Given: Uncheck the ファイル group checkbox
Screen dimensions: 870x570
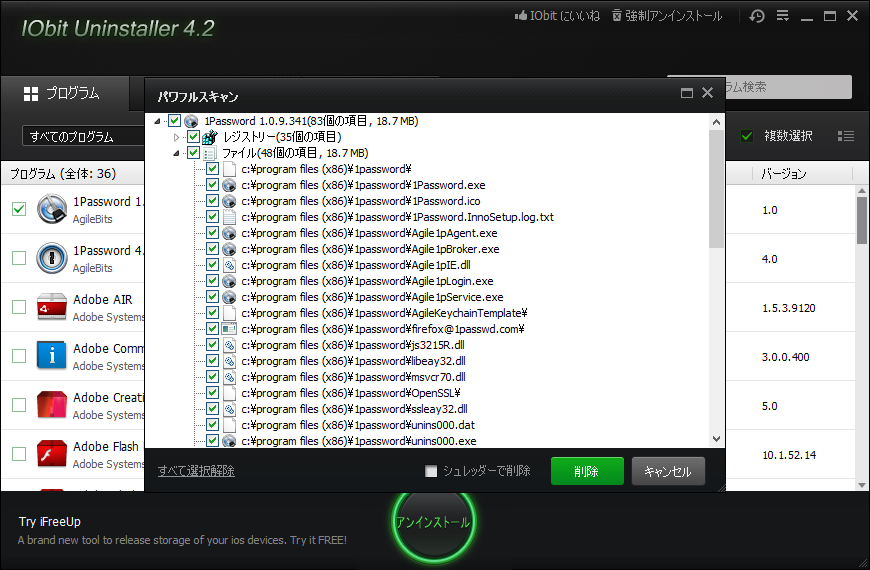Looking at the screenshot, I should [x=194, y=153].
